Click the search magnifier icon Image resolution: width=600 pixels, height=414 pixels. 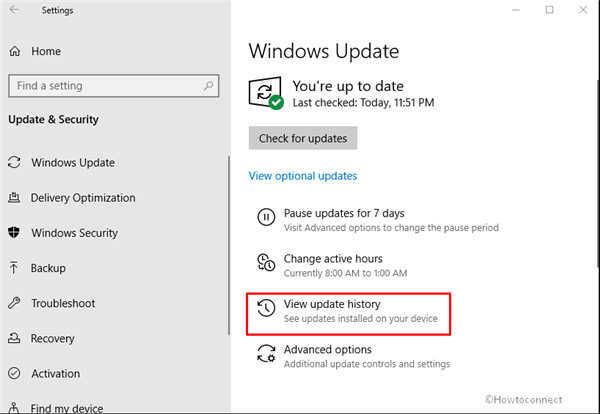tap(207, 86)
